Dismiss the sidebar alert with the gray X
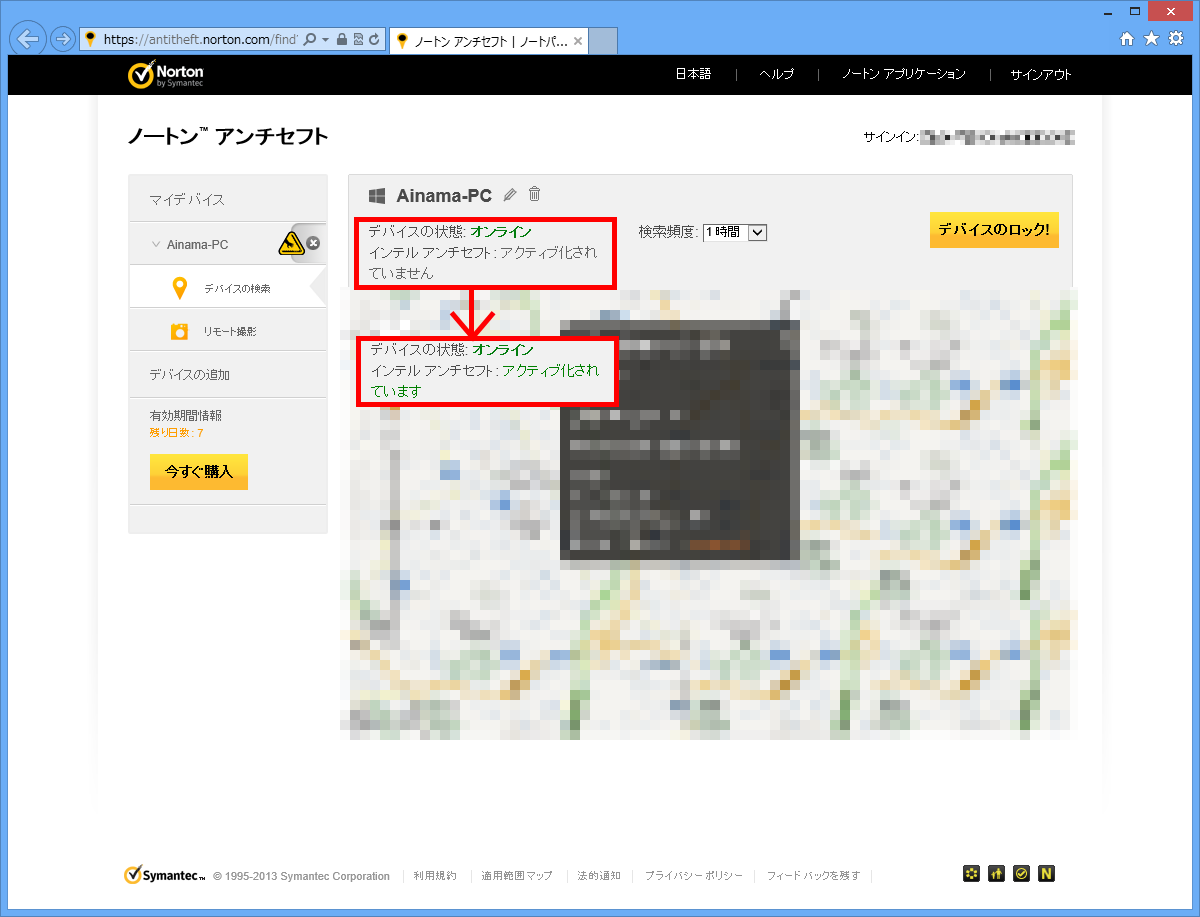 [313, 243]
